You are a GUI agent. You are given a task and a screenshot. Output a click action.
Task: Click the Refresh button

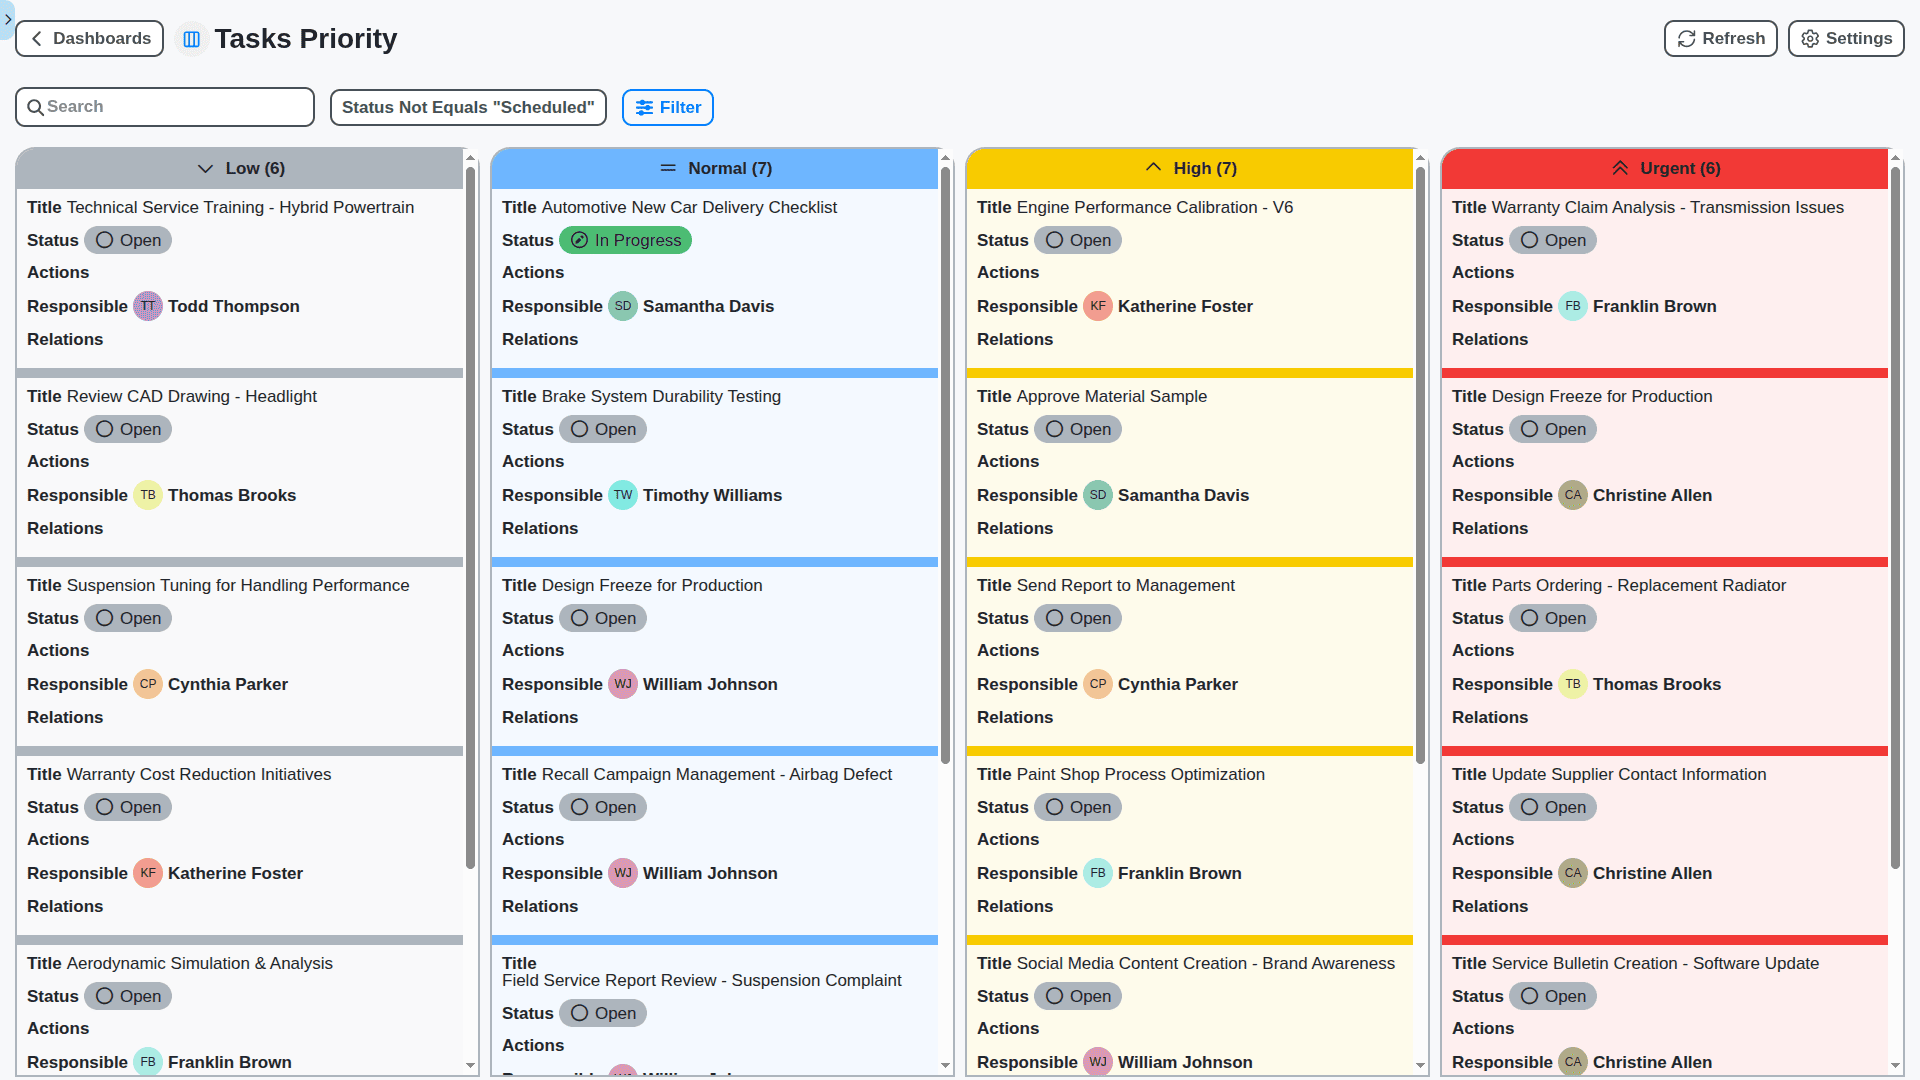point(1720,38)
